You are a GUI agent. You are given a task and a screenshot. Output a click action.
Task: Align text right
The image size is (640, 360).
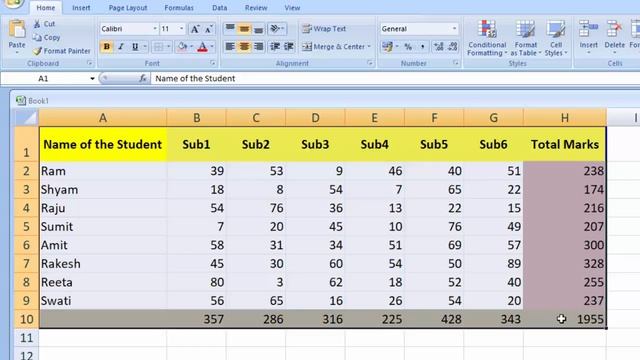[x=258, y=47]
